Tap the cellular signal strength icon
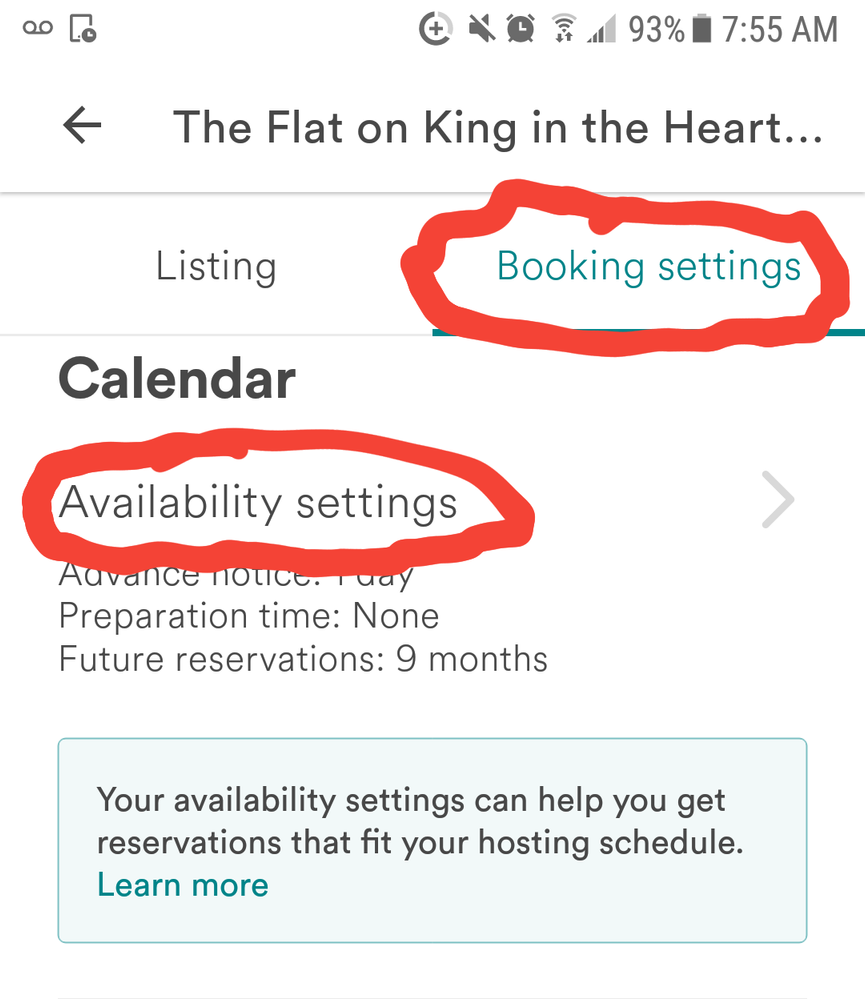865x999 pixels. [602, 30]
